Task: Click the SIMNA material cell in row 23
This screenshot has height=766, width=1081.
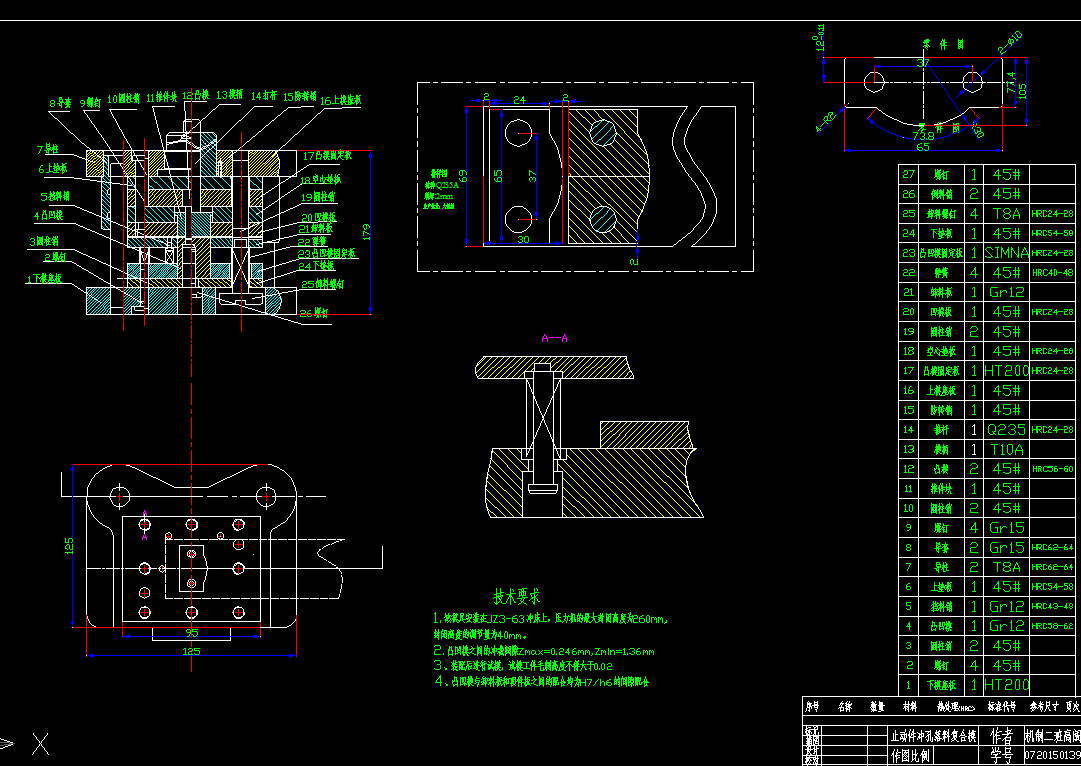Action: tap(1007, 253)
